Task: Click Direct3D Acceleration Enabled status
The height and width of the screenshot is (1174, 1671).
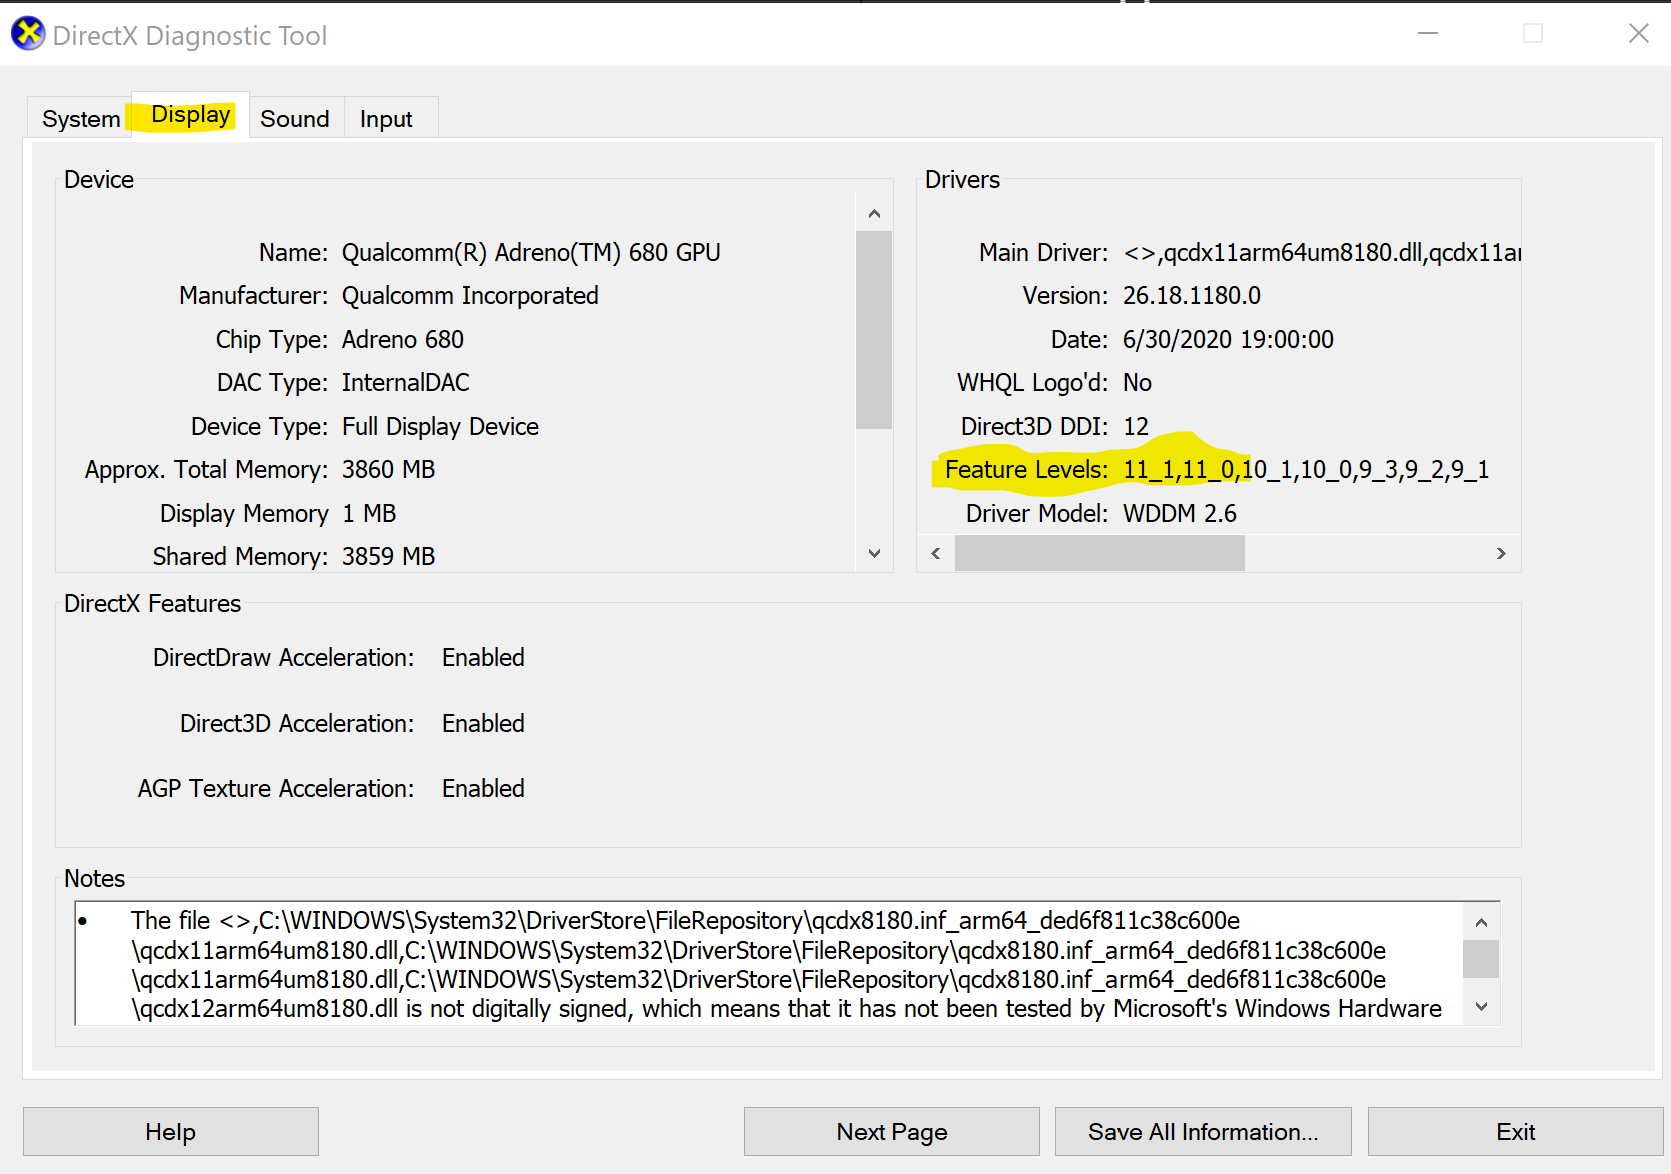Action: pyautogui.click(x=483, y=724)
